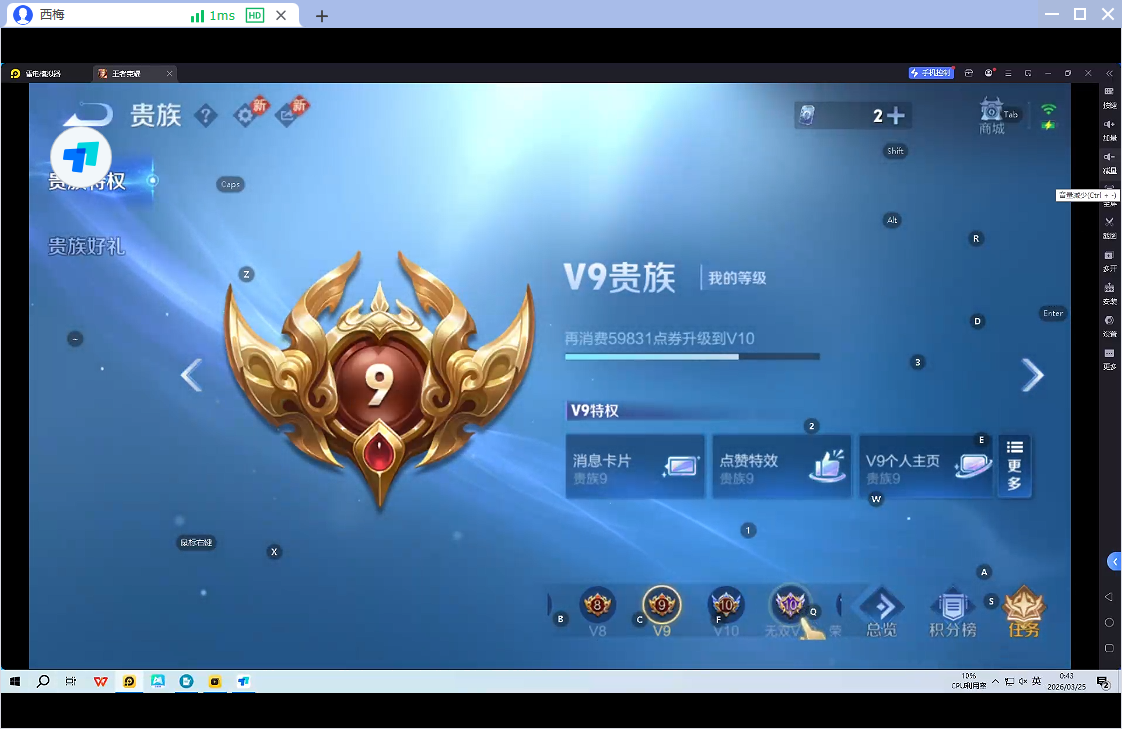Click the V10 upgrade progress bar
The width and height of the screenshot is (1122, 729).
pyautogui.click(x=691, y=356)
